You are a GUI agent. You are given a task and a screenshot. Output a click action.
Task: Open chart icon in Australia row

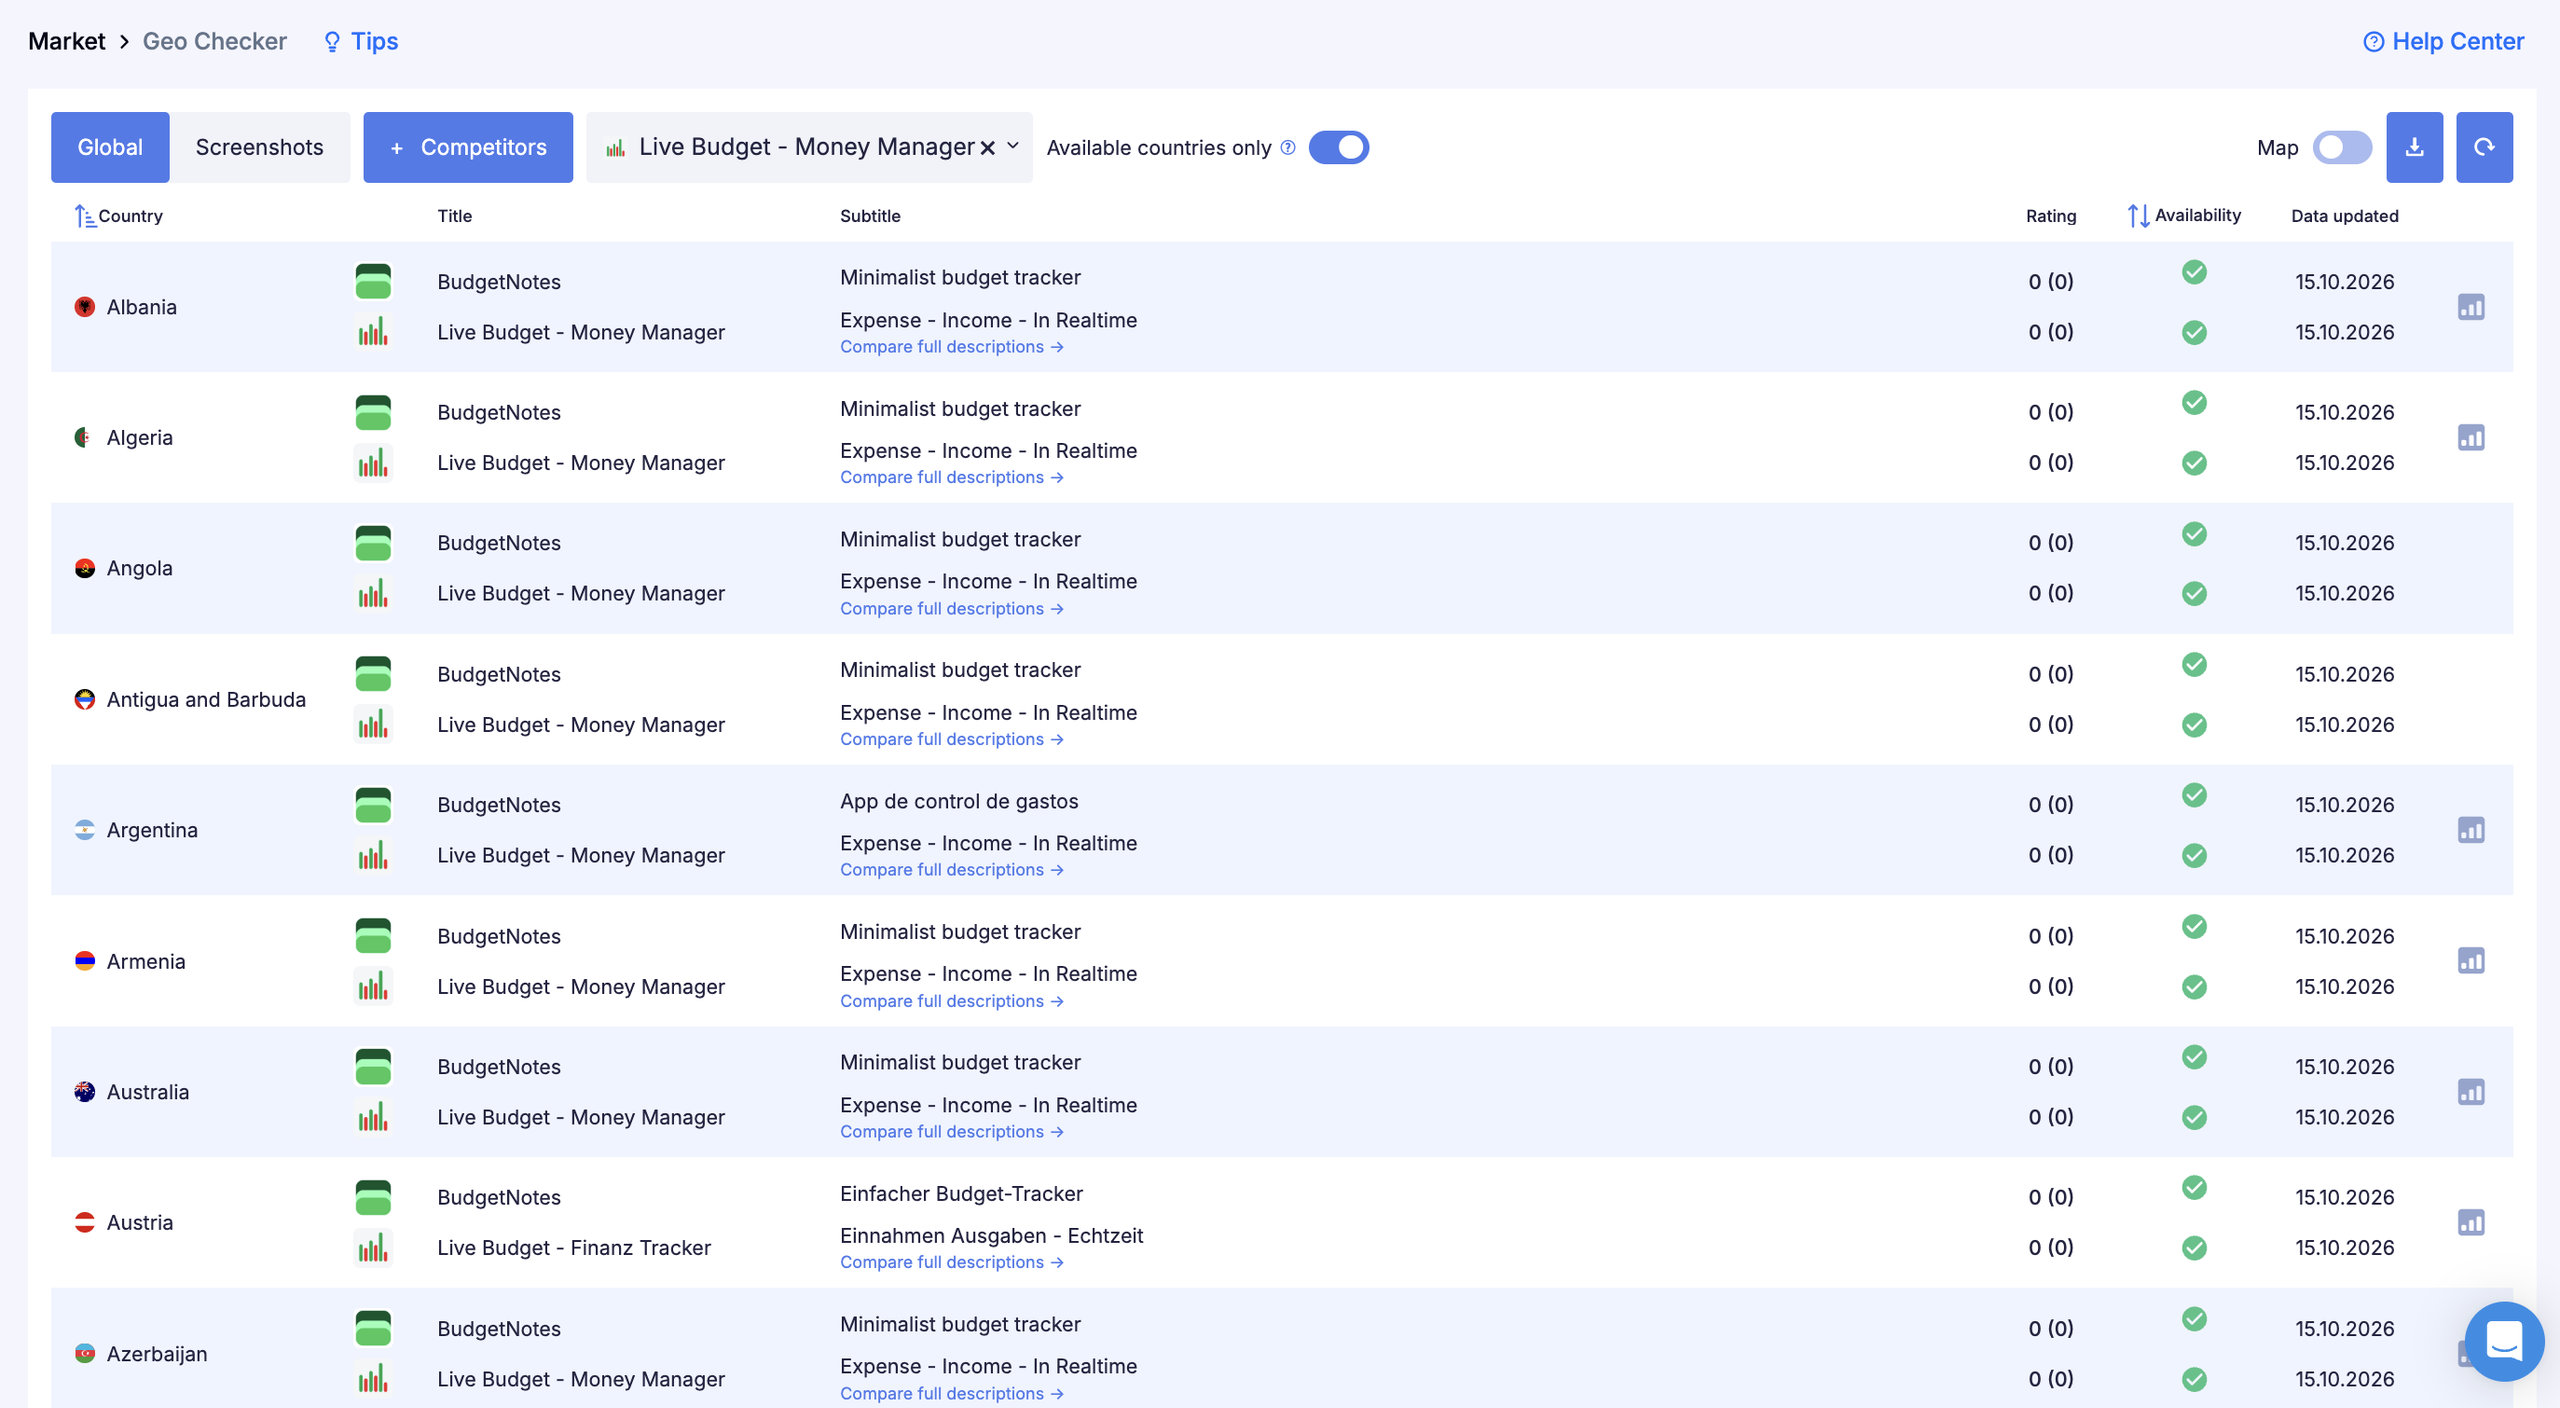[x=2471, y=1092]
